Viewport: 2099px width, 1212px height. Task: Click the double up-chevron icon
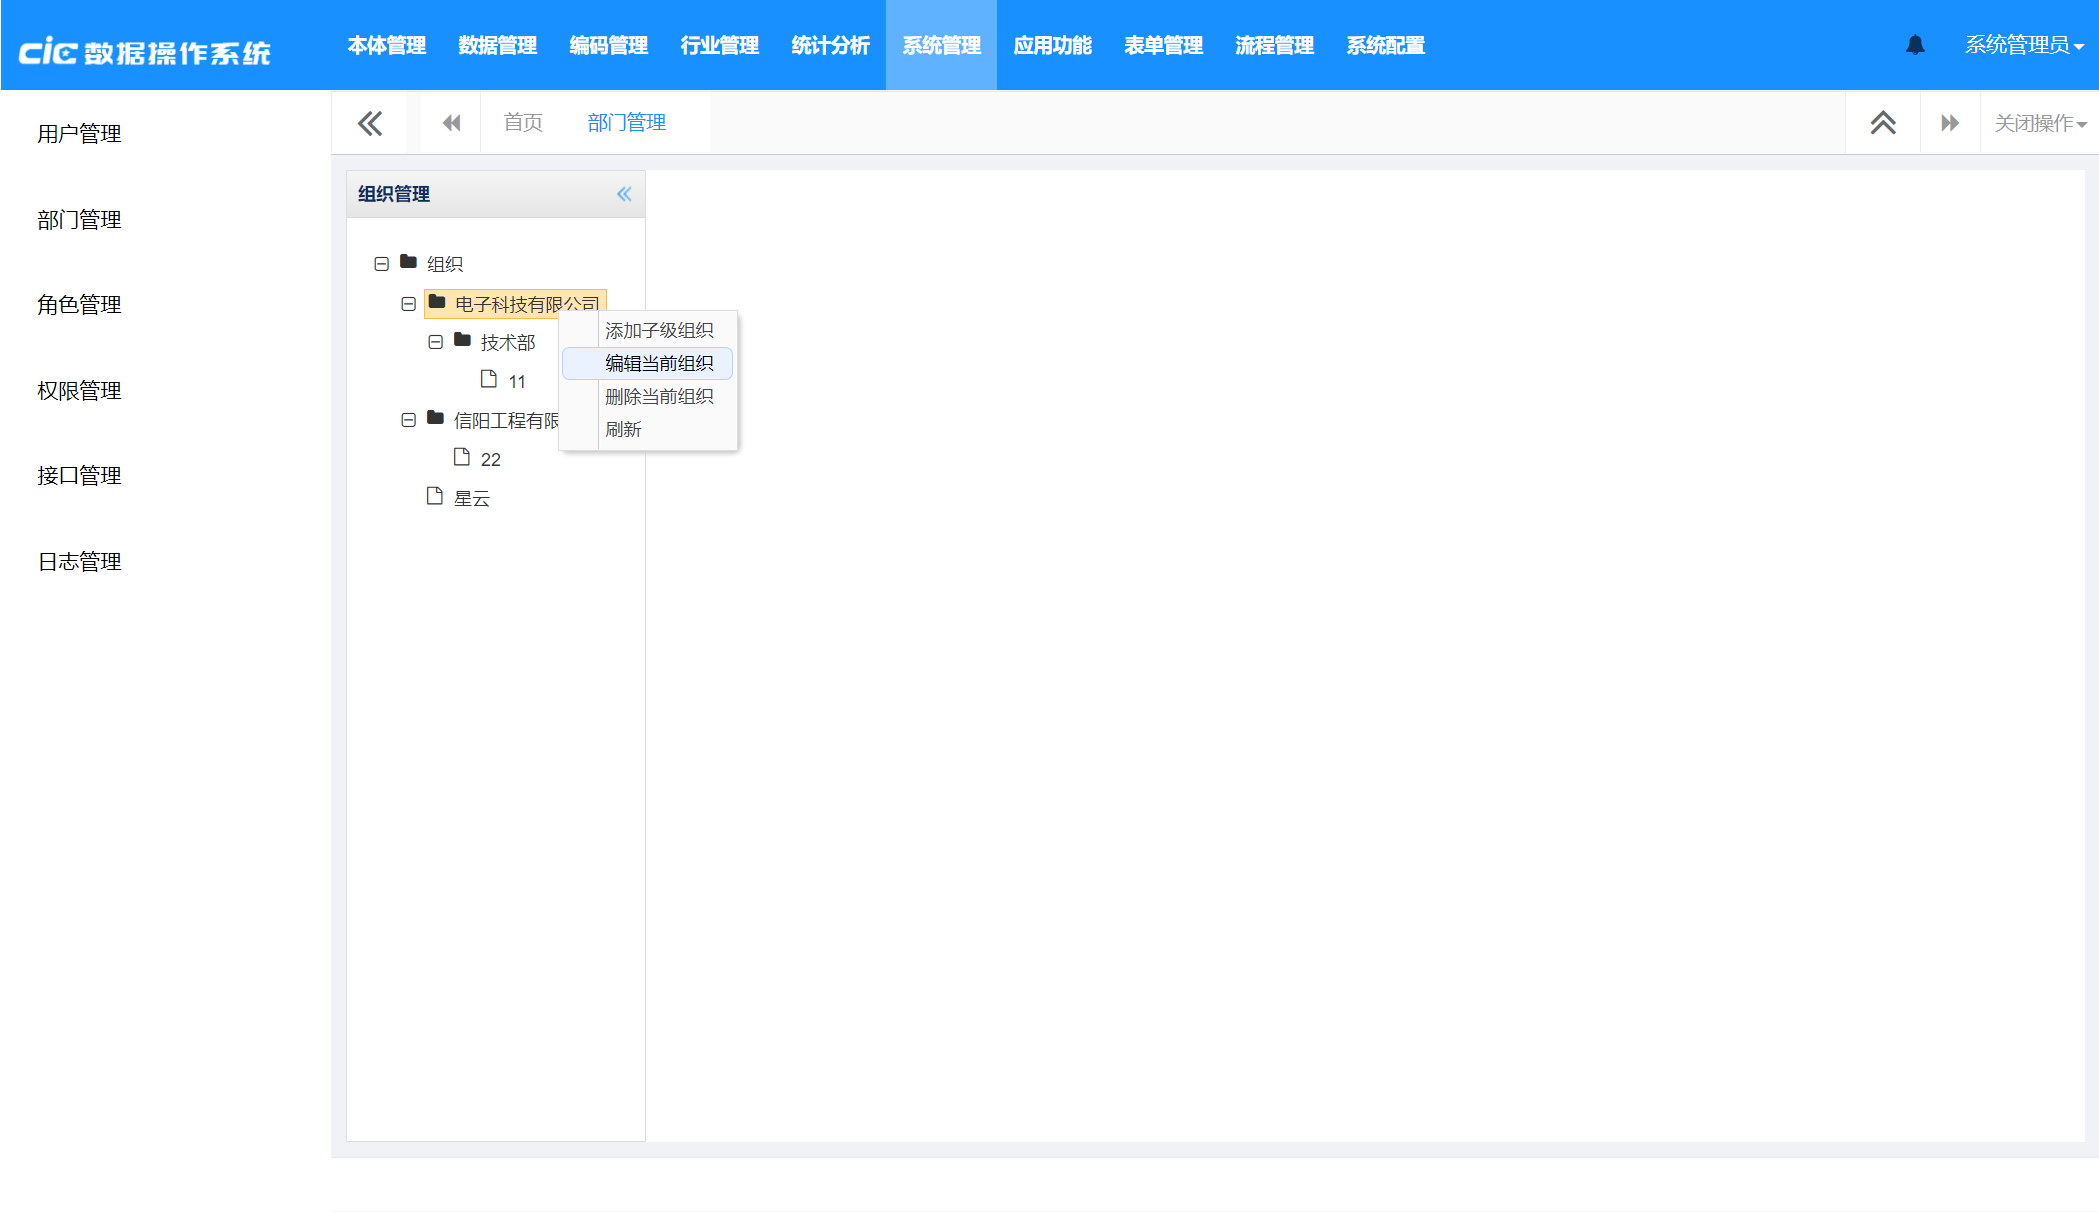1882,123
